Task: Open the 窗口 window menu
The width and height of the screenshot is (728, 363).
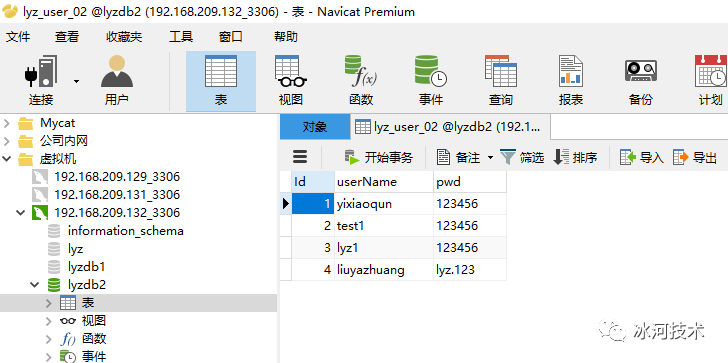Action: pyautogui.click(x=231, y=37)
